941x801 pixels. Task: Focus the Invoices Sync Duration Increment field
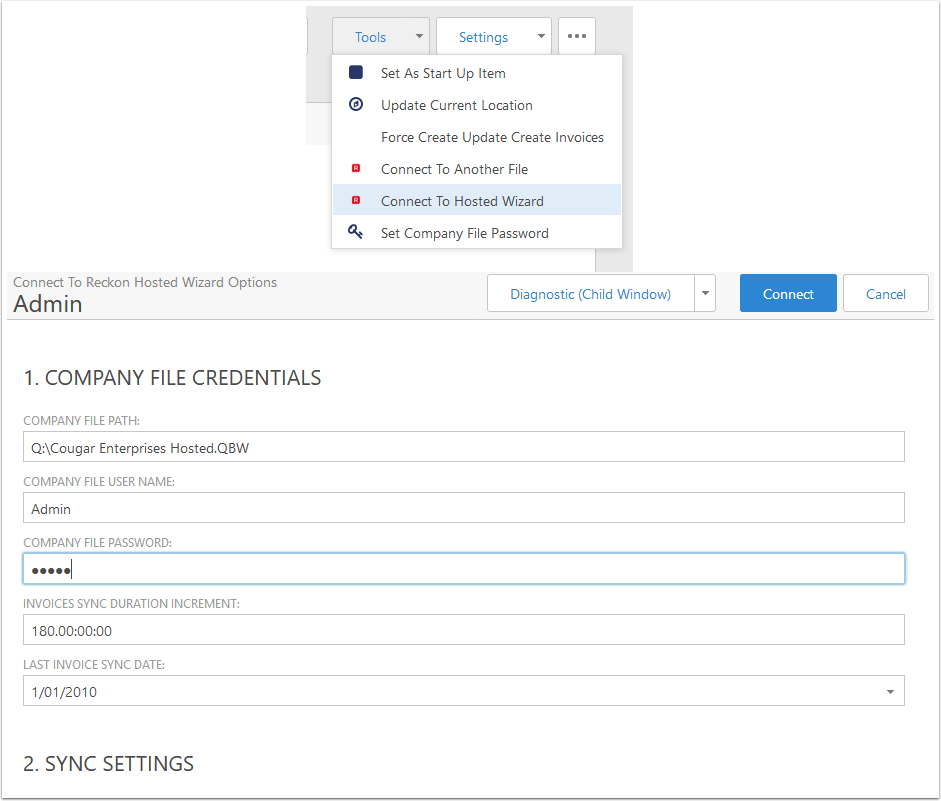pyautogui.click(x=464, y=630)
